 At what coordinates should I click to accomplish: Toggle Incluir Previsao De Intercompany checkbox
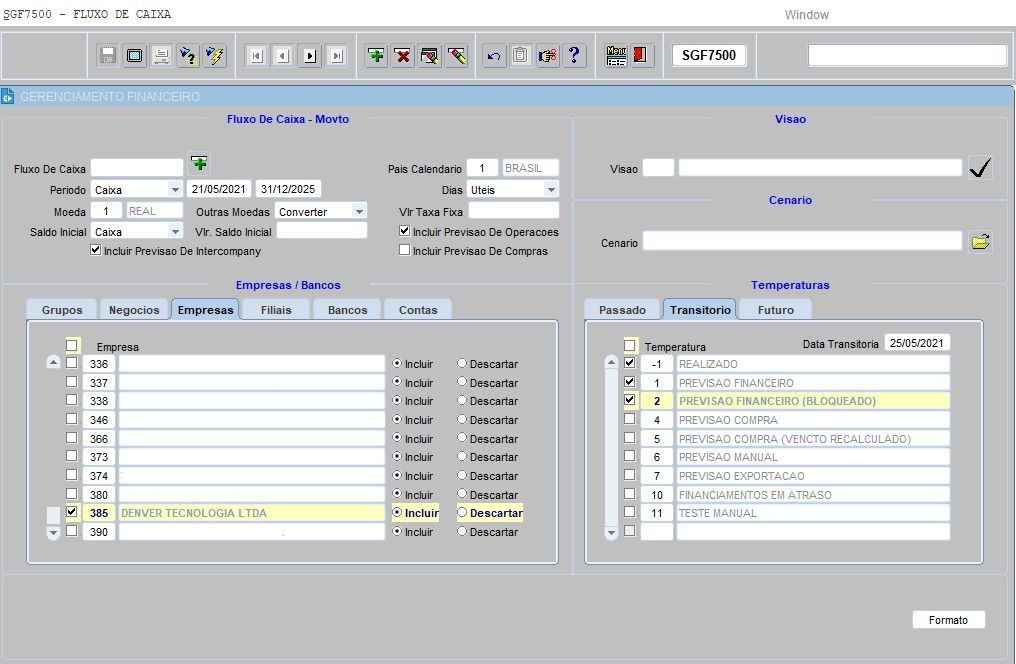[96, 250]
